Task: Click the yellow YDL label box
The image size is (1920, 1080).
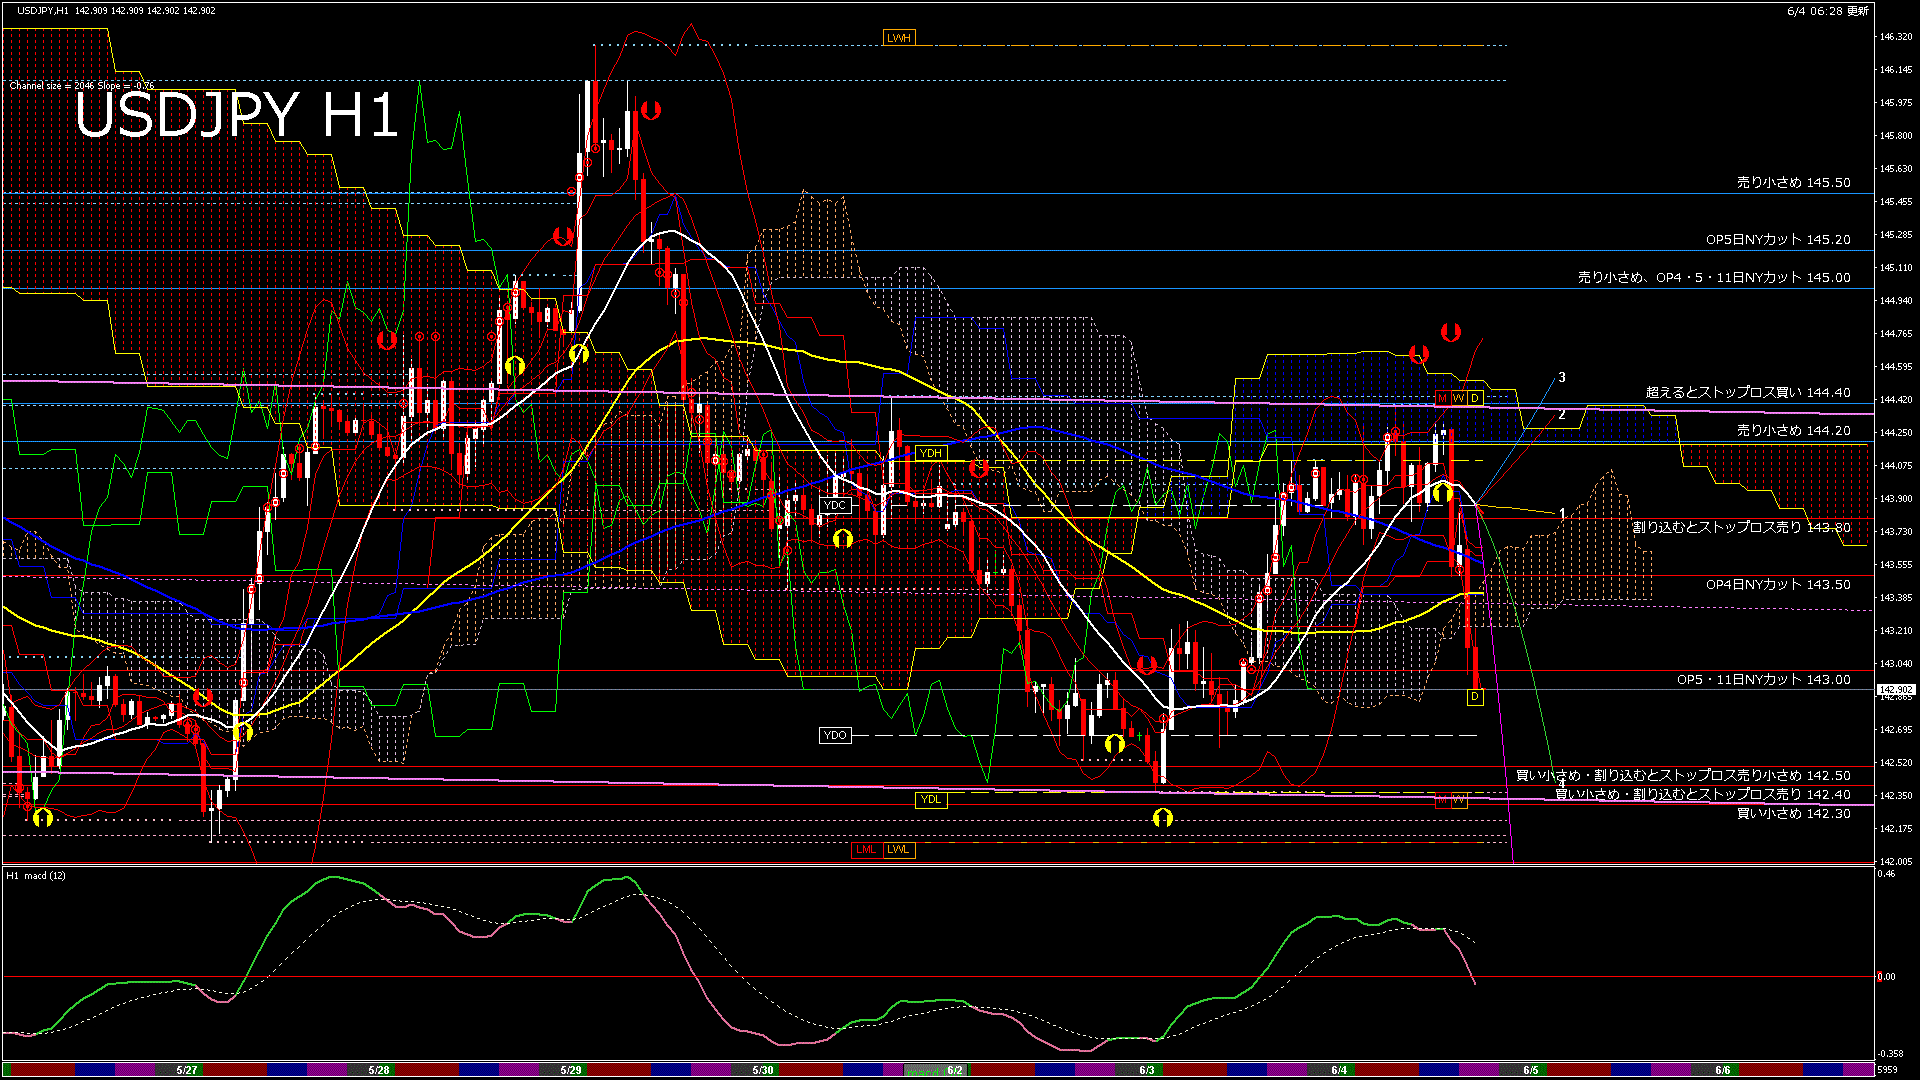Action: [931, 800]
